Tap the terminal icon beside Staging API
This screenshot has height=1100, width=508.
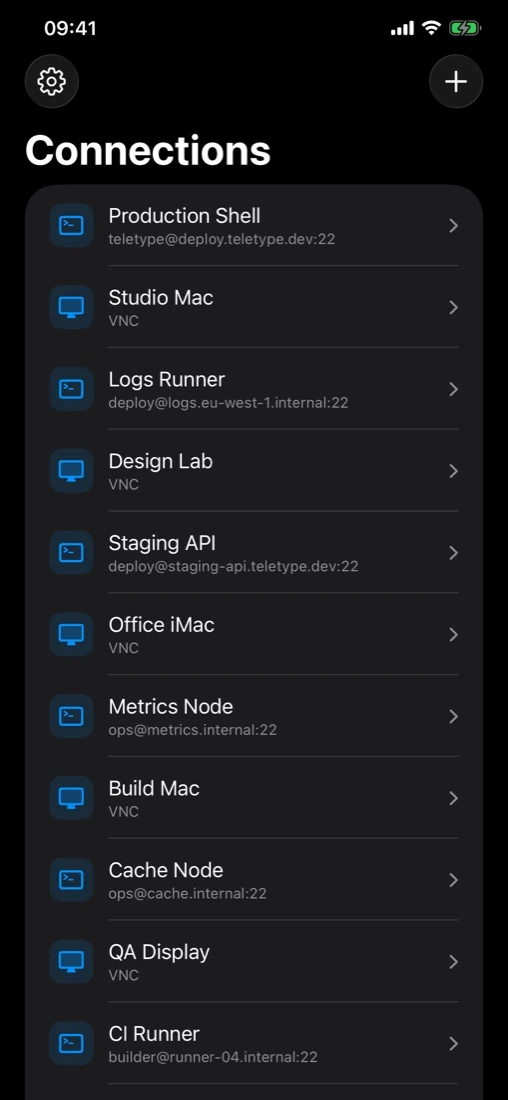(72, 553)
